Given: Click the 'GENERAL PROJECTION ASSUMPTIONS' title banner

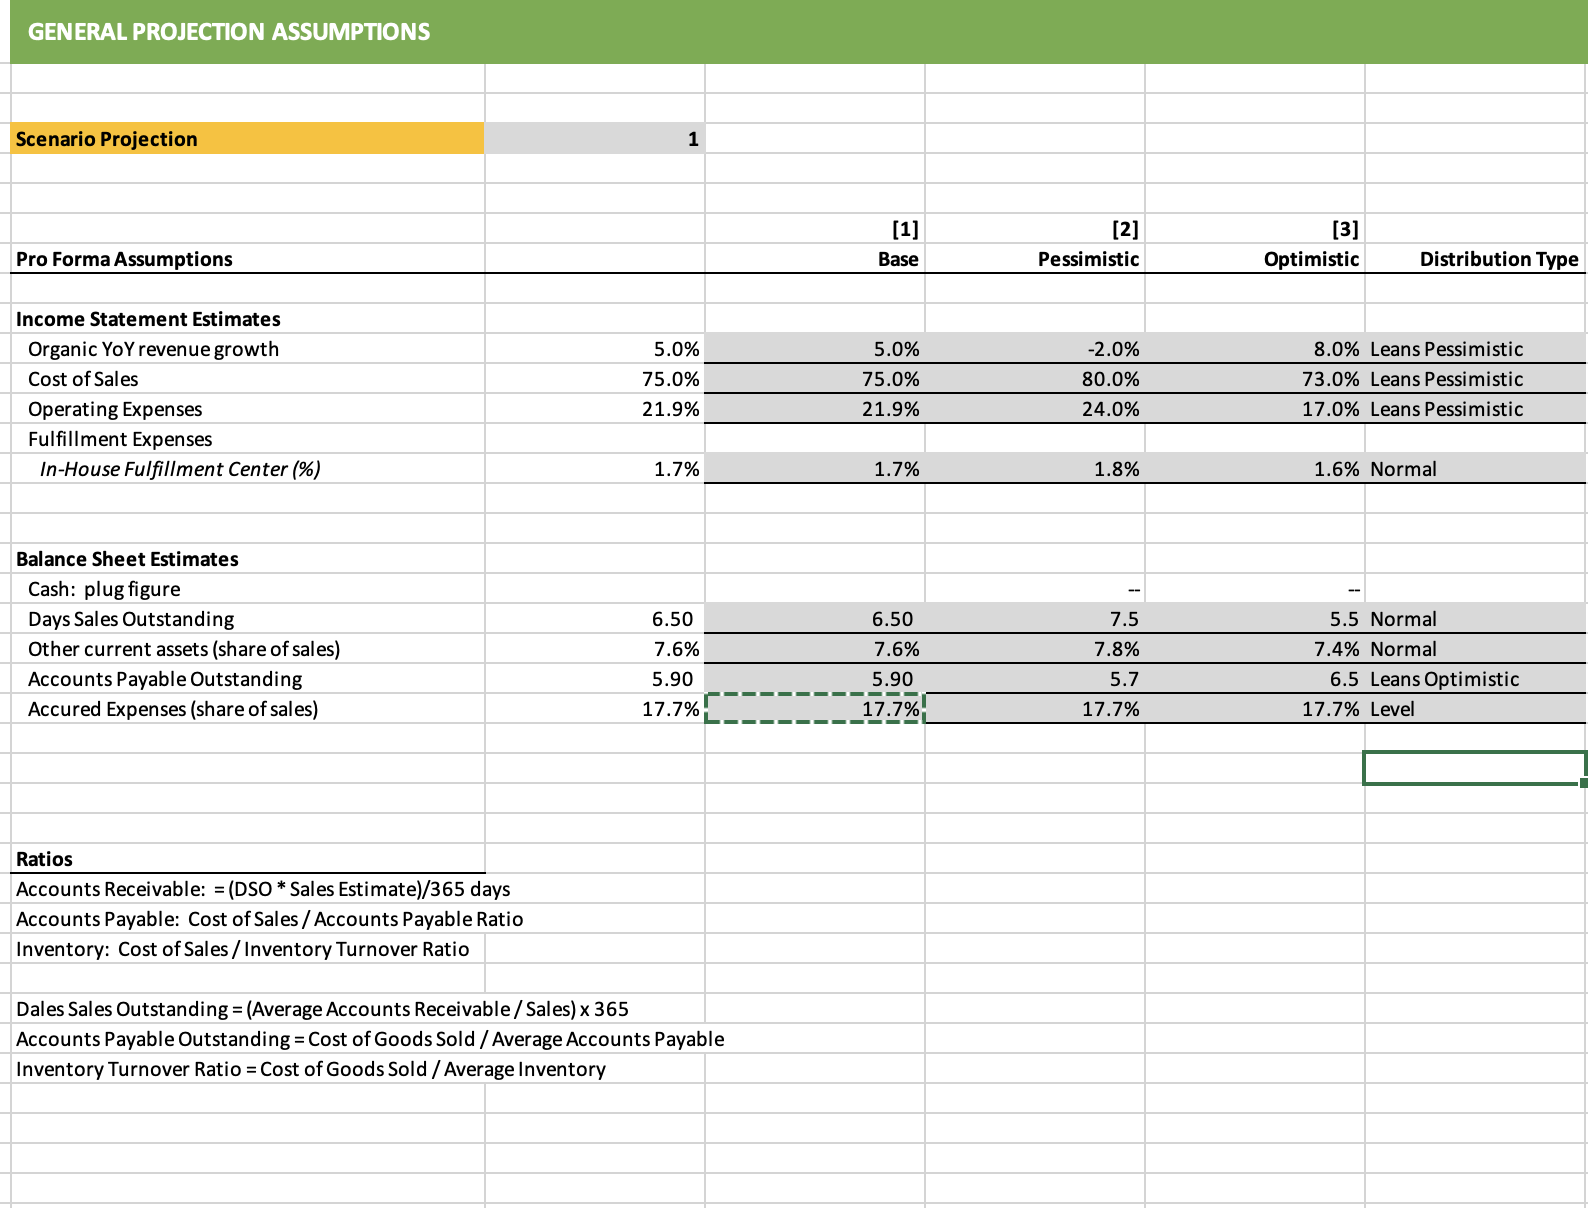Looking at the screenshot, I should pos(798,32).
